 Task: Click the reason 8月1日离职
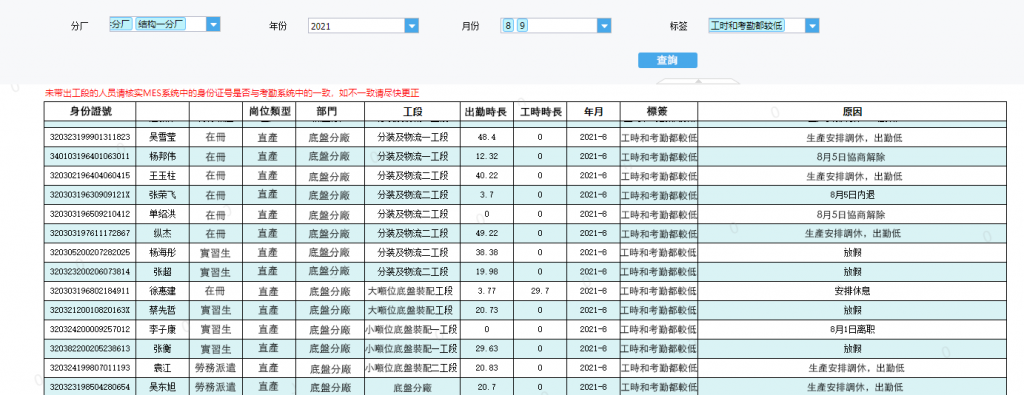(852, 329)
